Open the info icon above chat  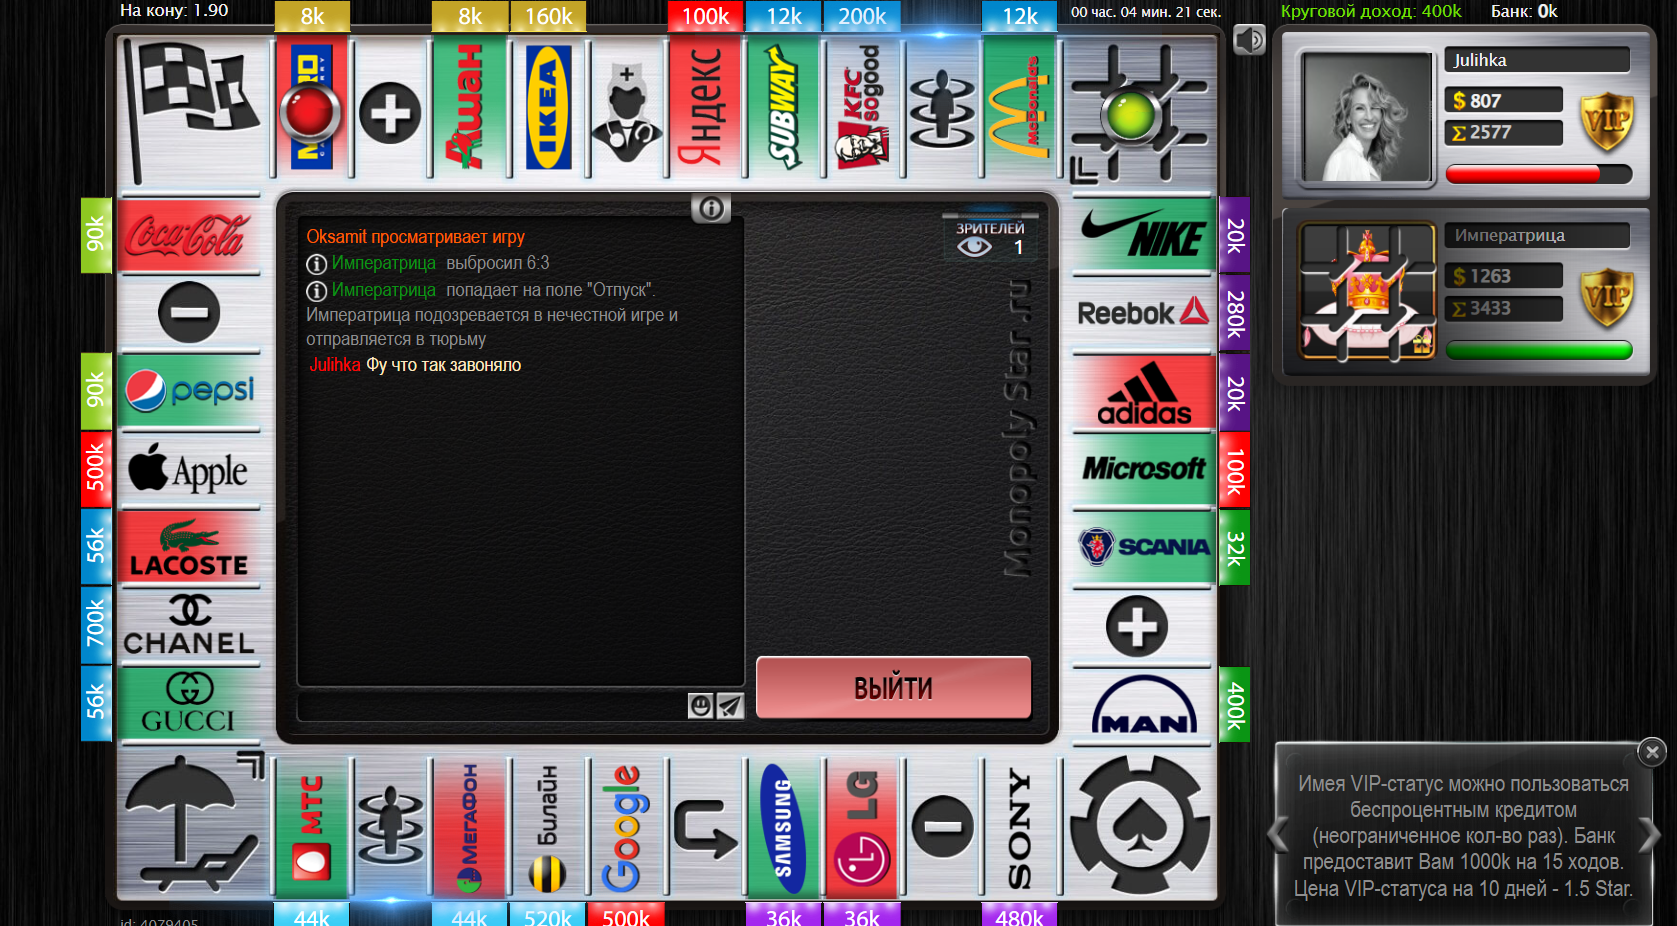711,208
